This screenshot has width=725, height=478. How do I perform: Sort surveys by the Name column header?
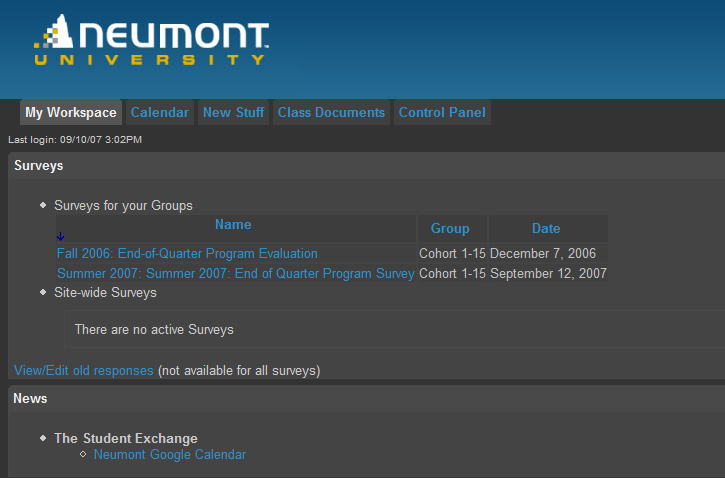(233, 225)
